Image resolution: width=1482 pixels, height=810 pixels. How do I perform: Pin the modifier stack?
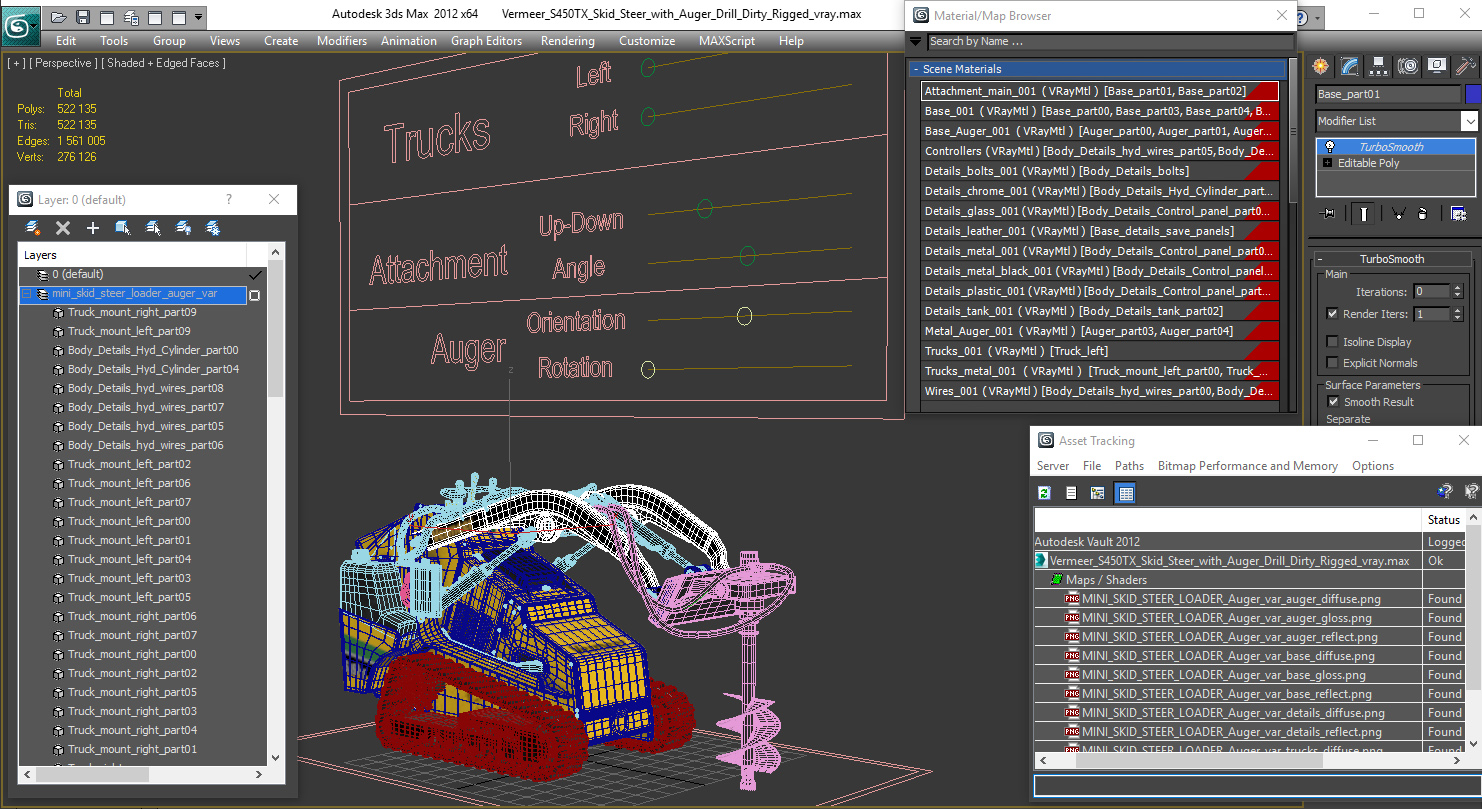click(x=1328, y=213)
